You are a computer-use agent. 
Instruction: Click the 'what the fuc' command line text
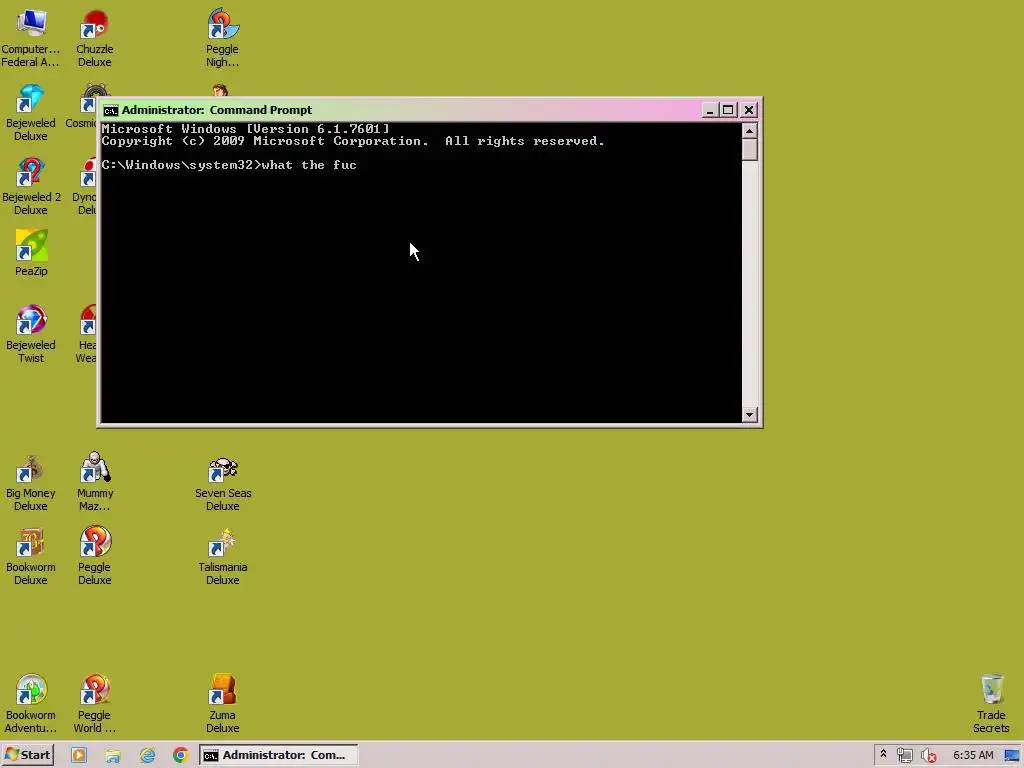[x=309, y=165]
